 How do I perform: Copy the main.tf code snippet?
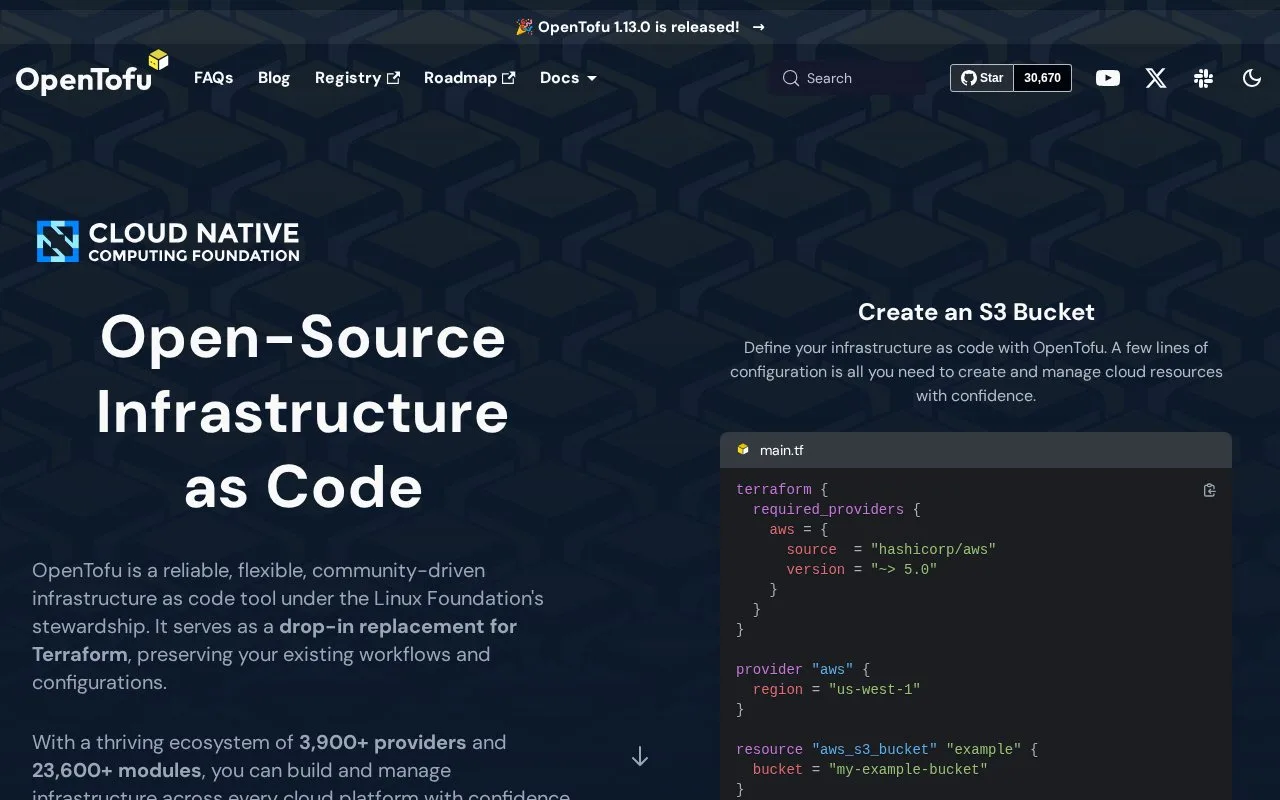1209,490
